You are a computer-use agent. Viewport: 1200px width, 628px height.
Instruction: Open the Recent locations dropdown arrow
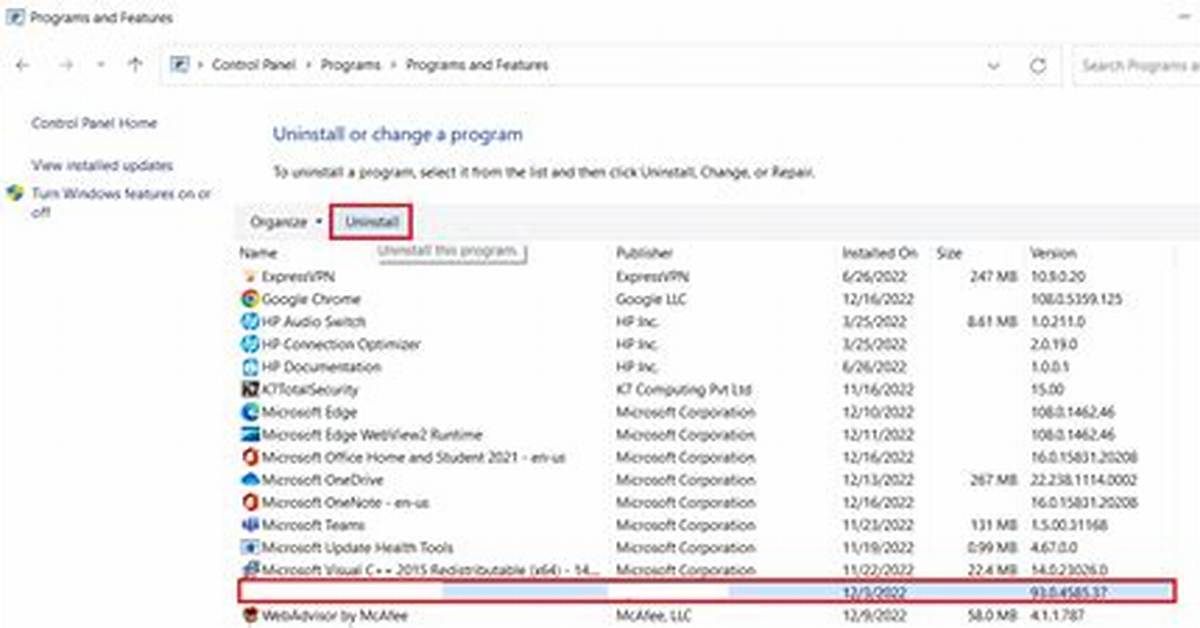101,65
